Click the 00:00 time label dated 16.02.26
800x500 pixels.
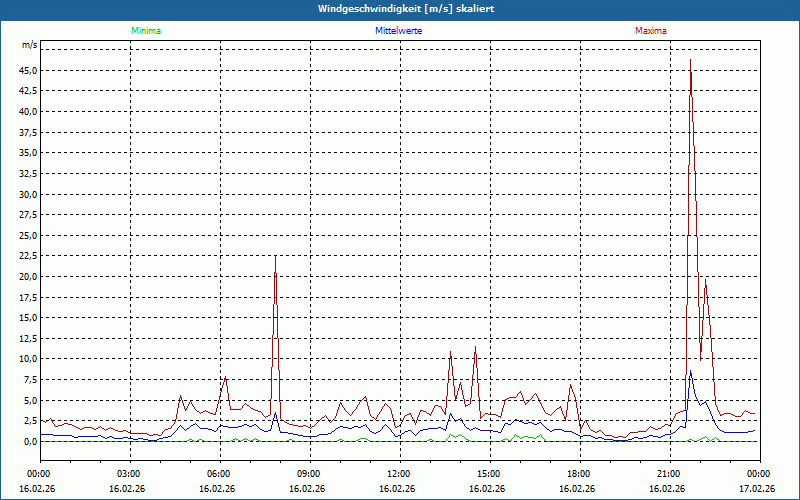(x=37, y=474)
